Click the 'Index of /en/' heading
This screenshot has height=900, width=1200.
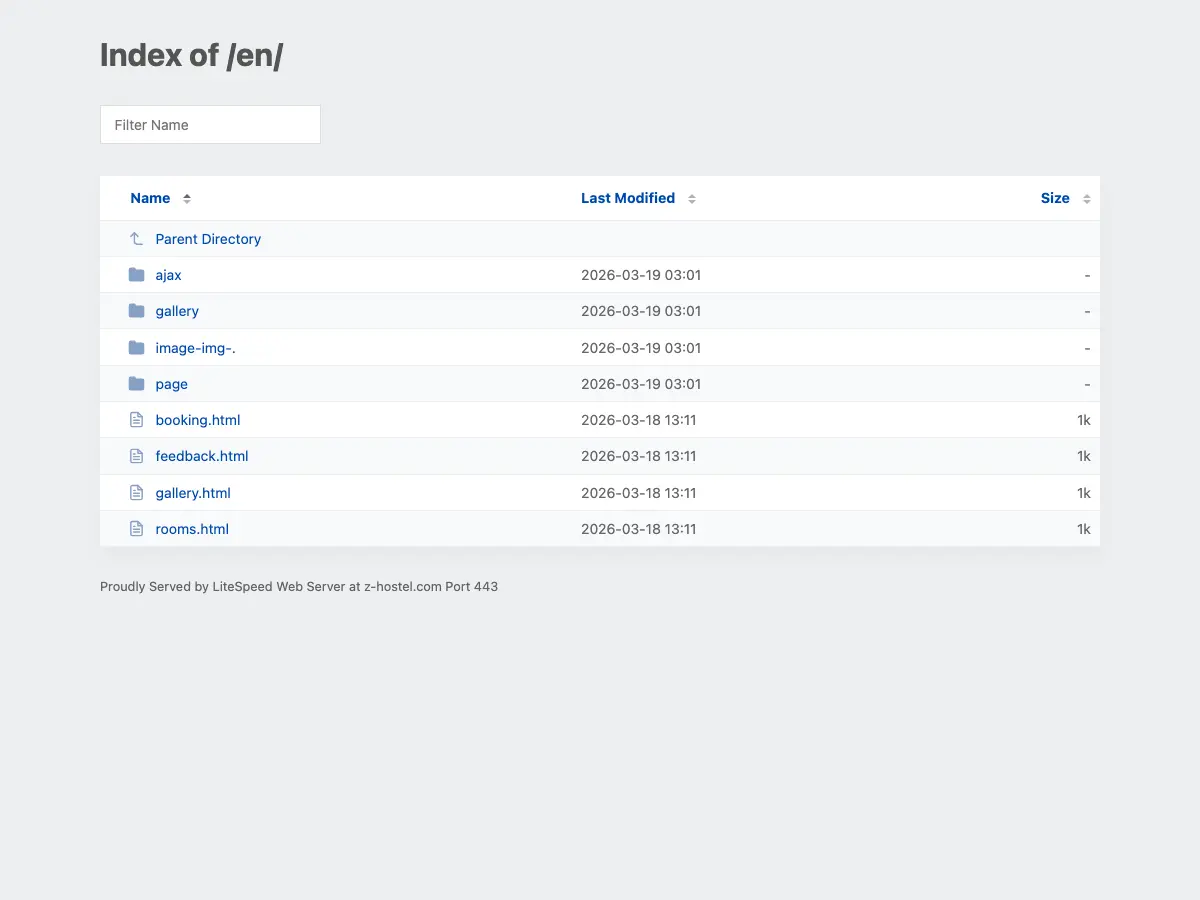tap(191, 56)
